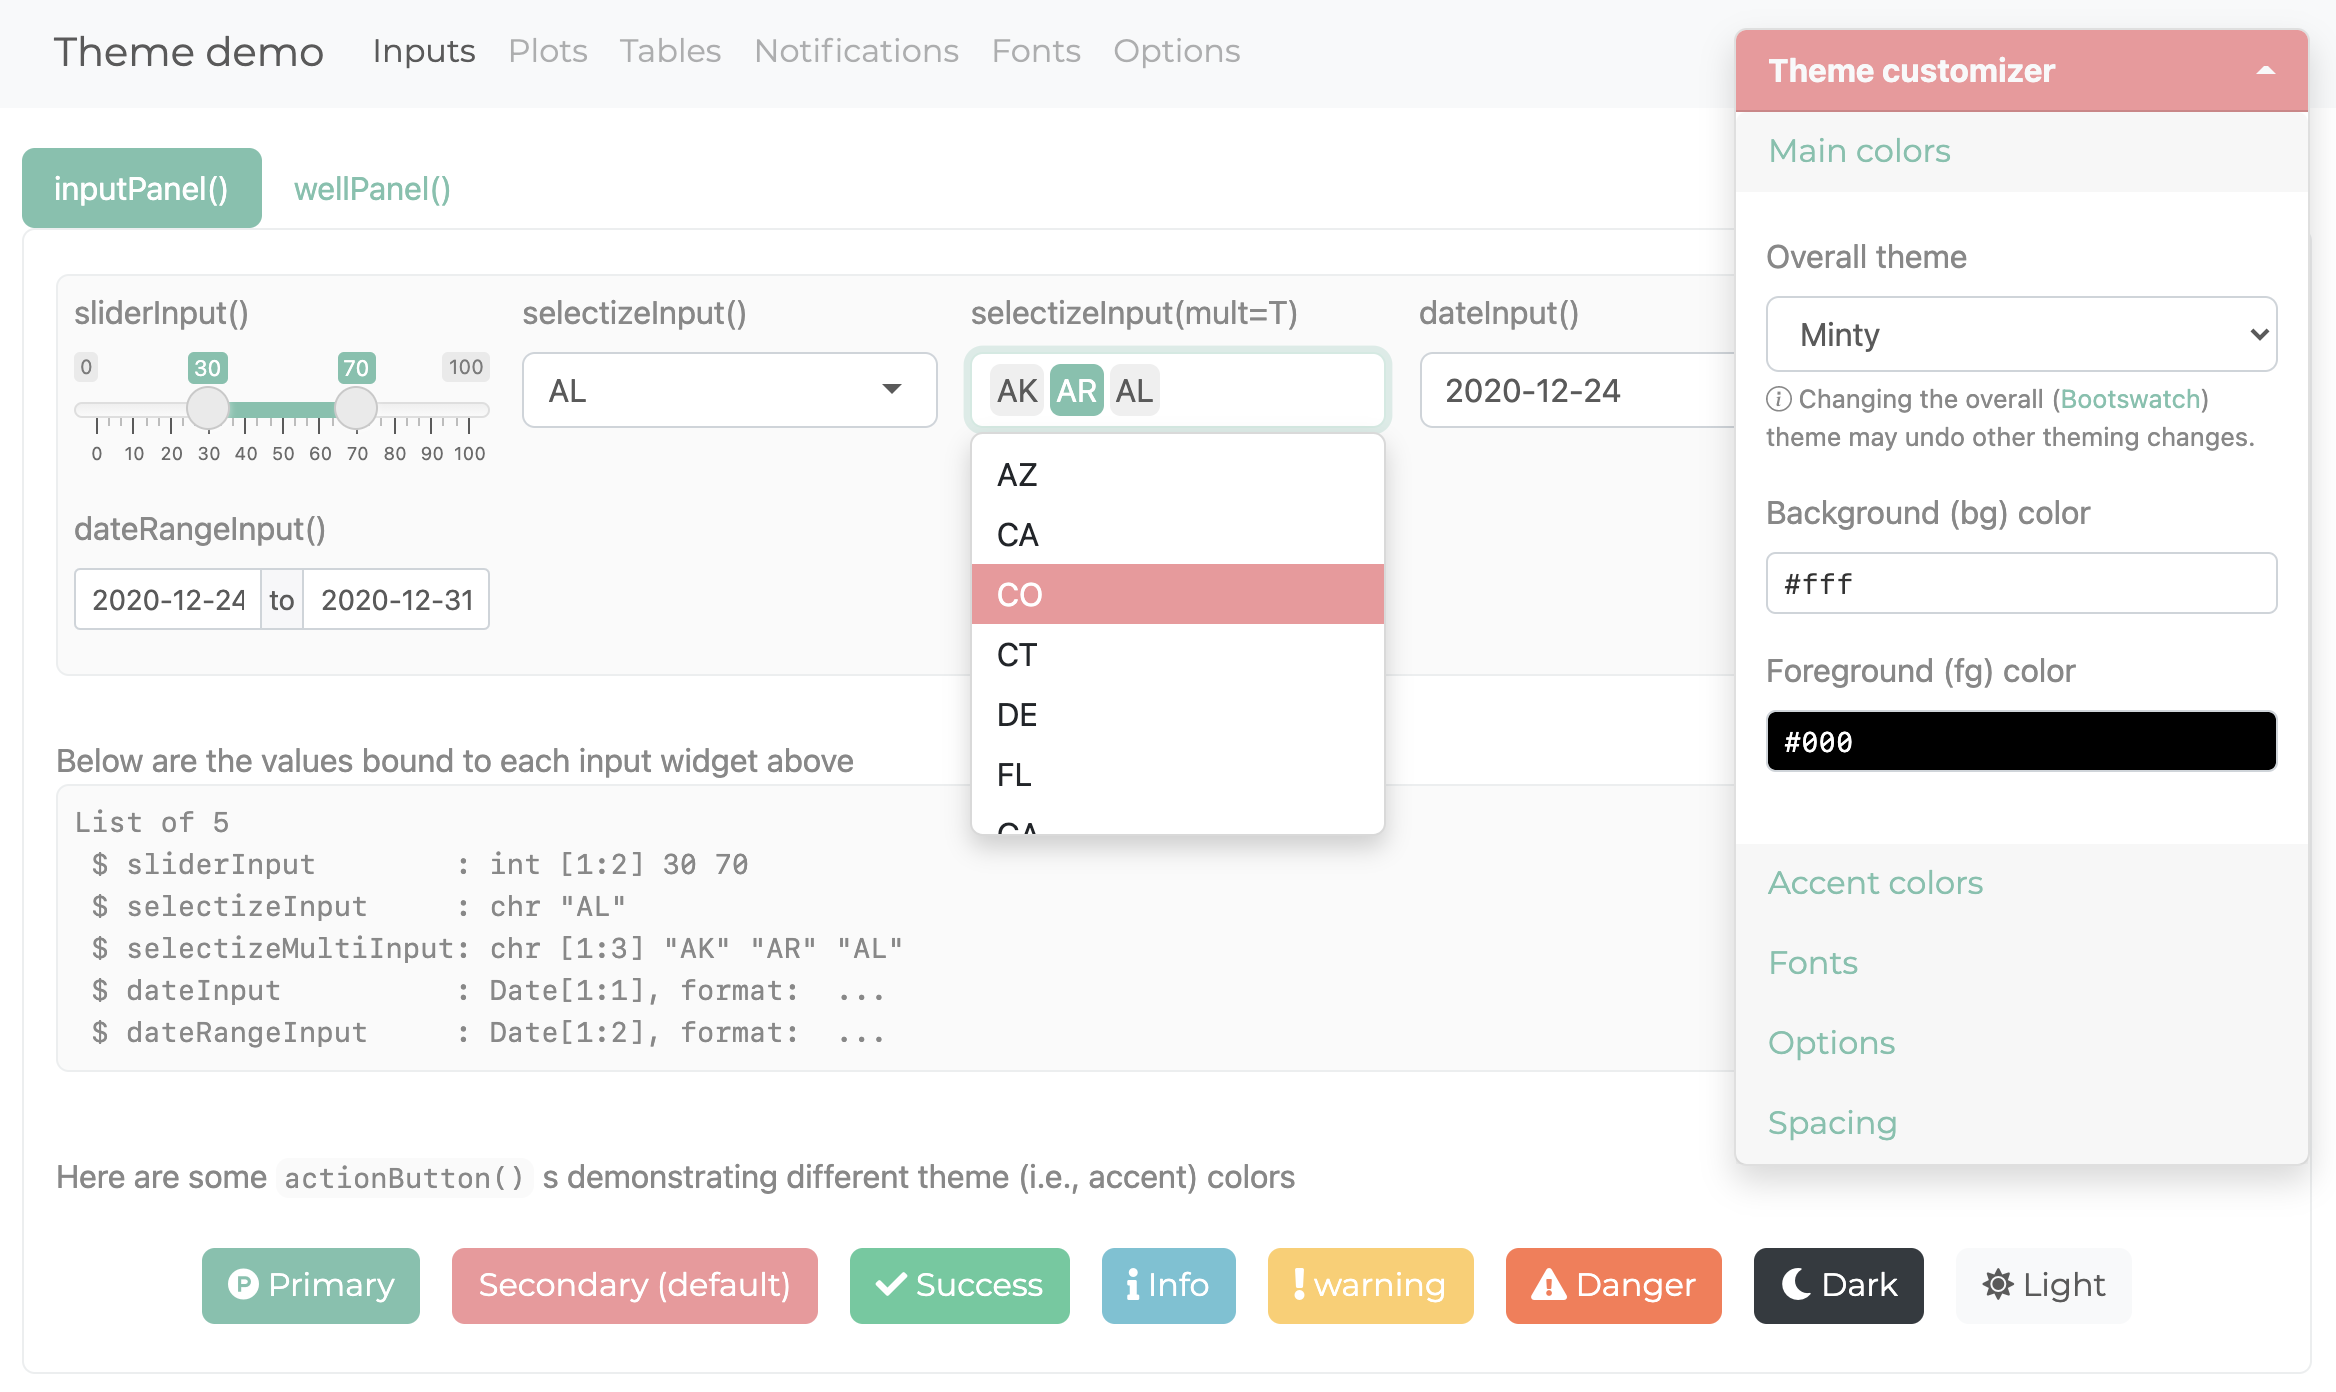Click the Background color input showing #fff
Image resolution: width=2336 pixels, height=1392 pixels.
point(2020,583)
